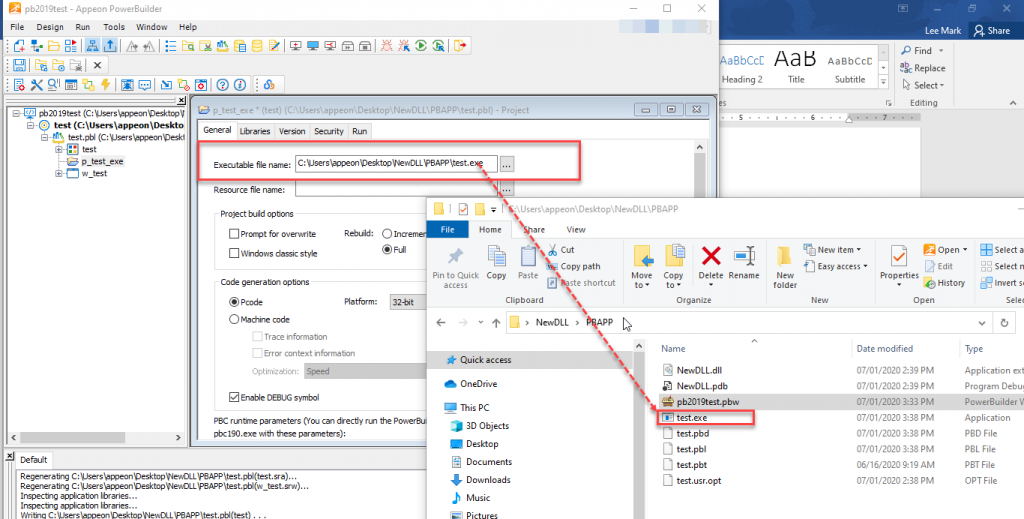Click the Exit icon in PowerBuilder toolbar

coord(460,46)
